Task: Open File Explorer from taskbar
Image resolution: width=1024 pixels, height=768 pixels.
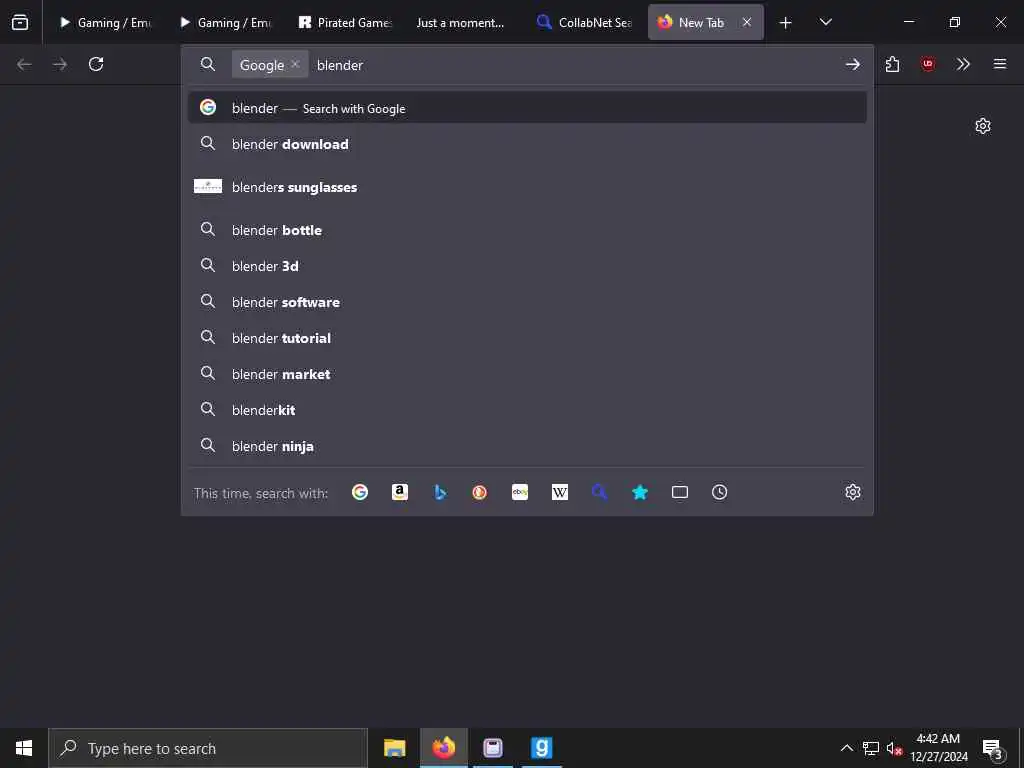Action: pos(394,748)
